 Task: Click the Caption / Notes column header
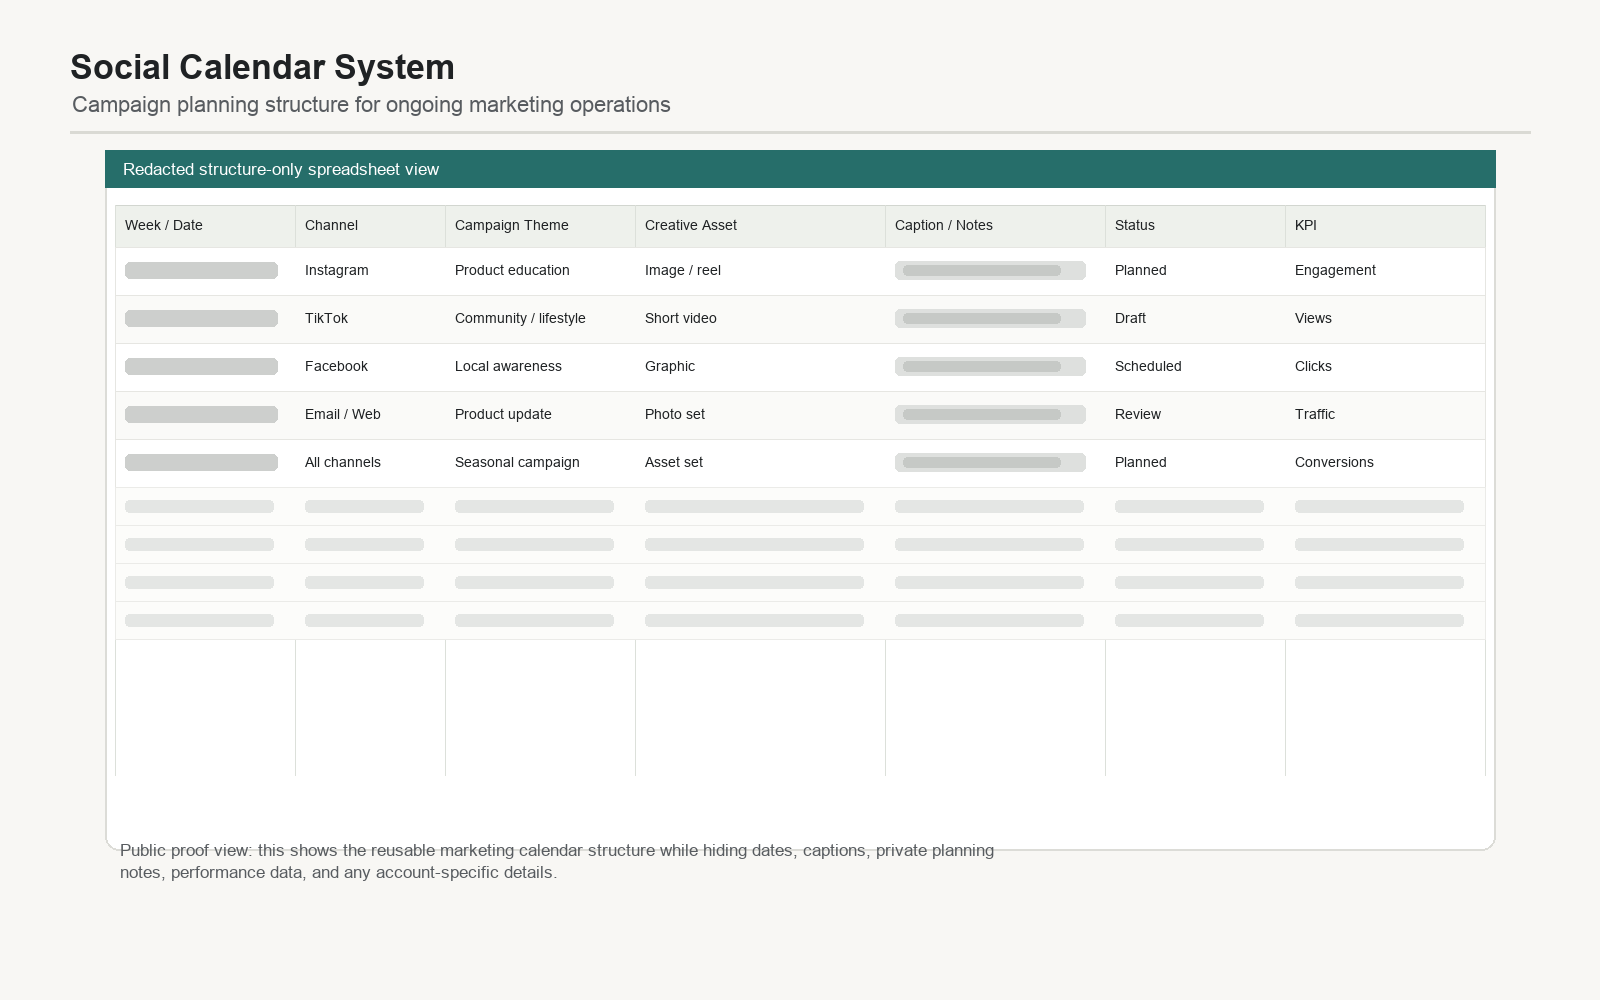pos(995,226)
